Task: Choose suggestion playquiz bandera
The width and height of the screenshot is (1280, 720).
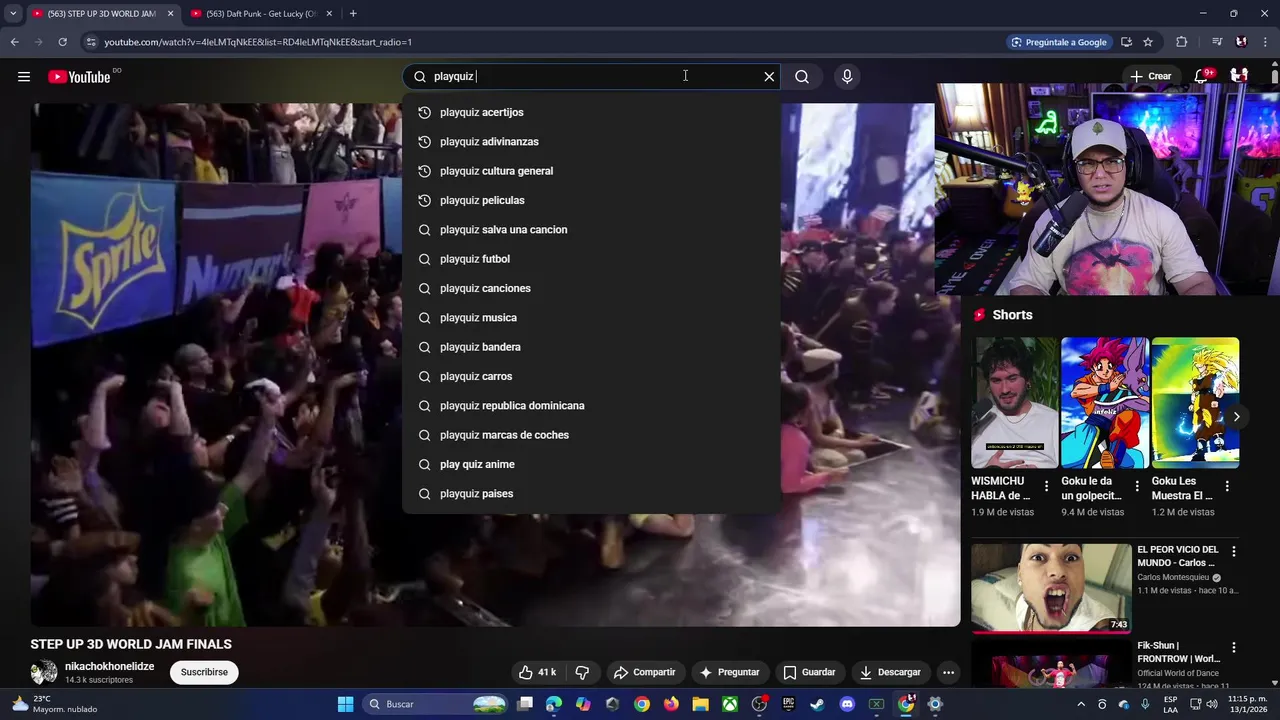Action: pyautogui.click(x=591, y=347)
